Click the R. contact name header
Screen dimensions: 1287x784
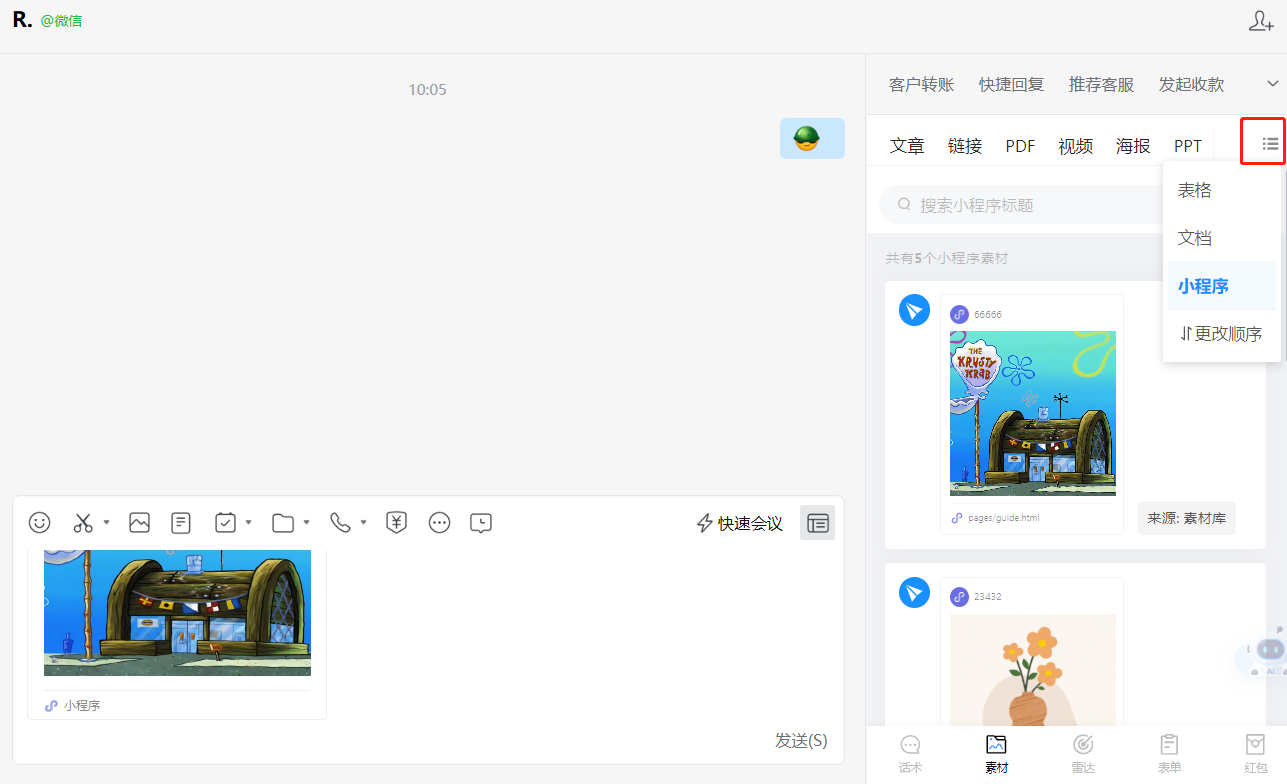22,19
